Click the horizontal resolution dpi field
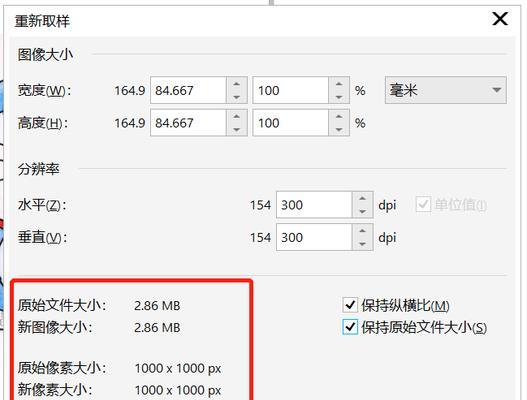Image resolution: width=527 pixels, height=400 pixels. point(314,205)
